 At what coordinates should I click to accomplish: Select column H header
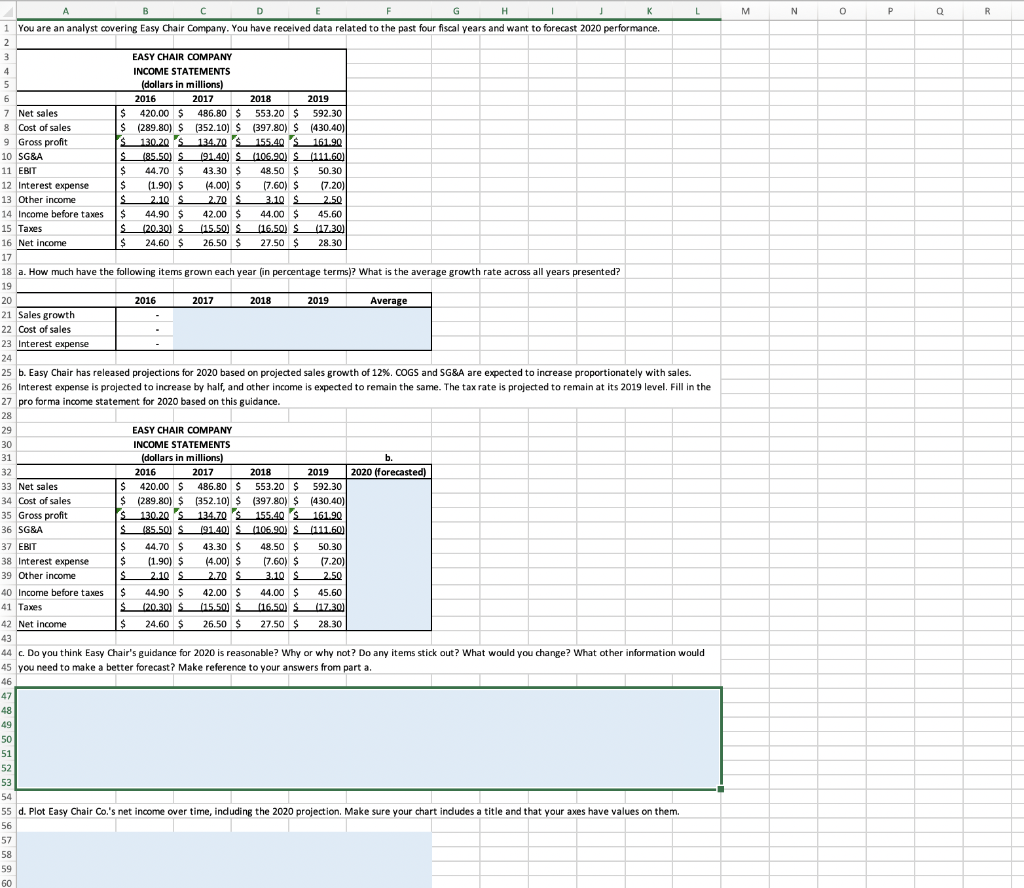click(x=504, y=10)
